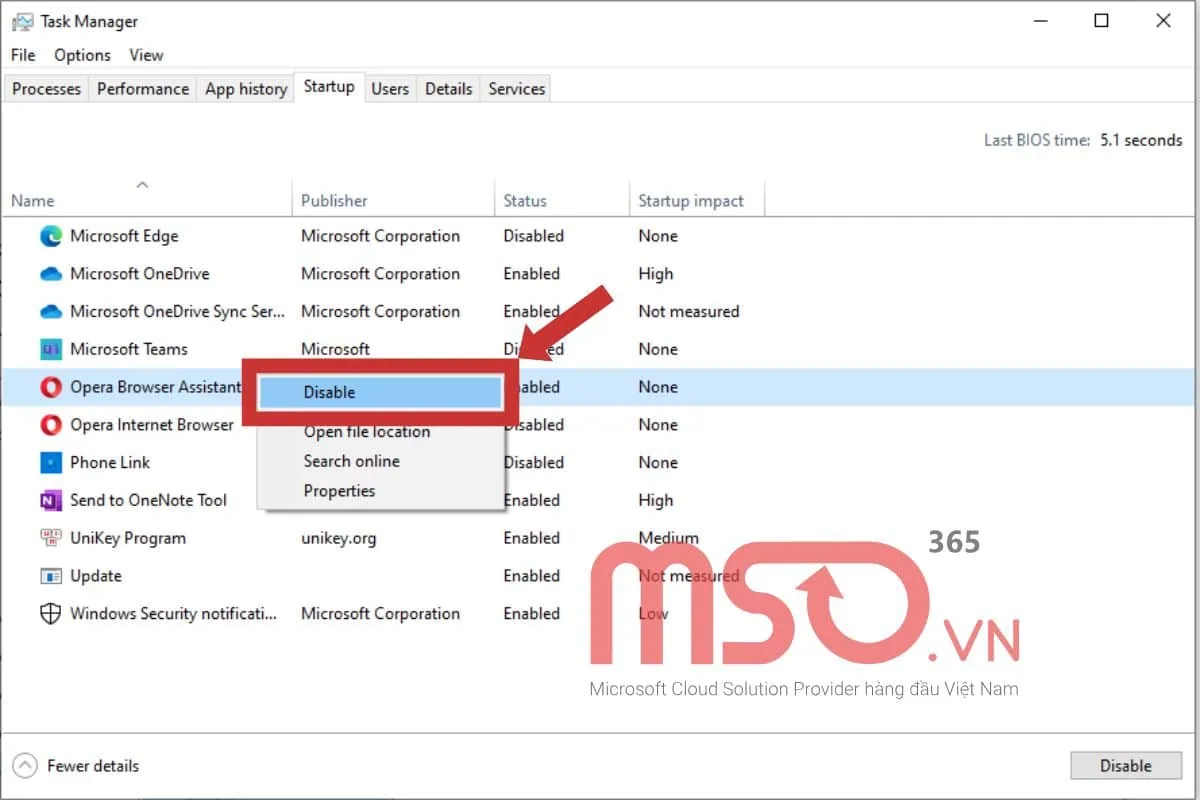
Task: Click the Microsoft Edge startup icon
Action: coord(53,236)
